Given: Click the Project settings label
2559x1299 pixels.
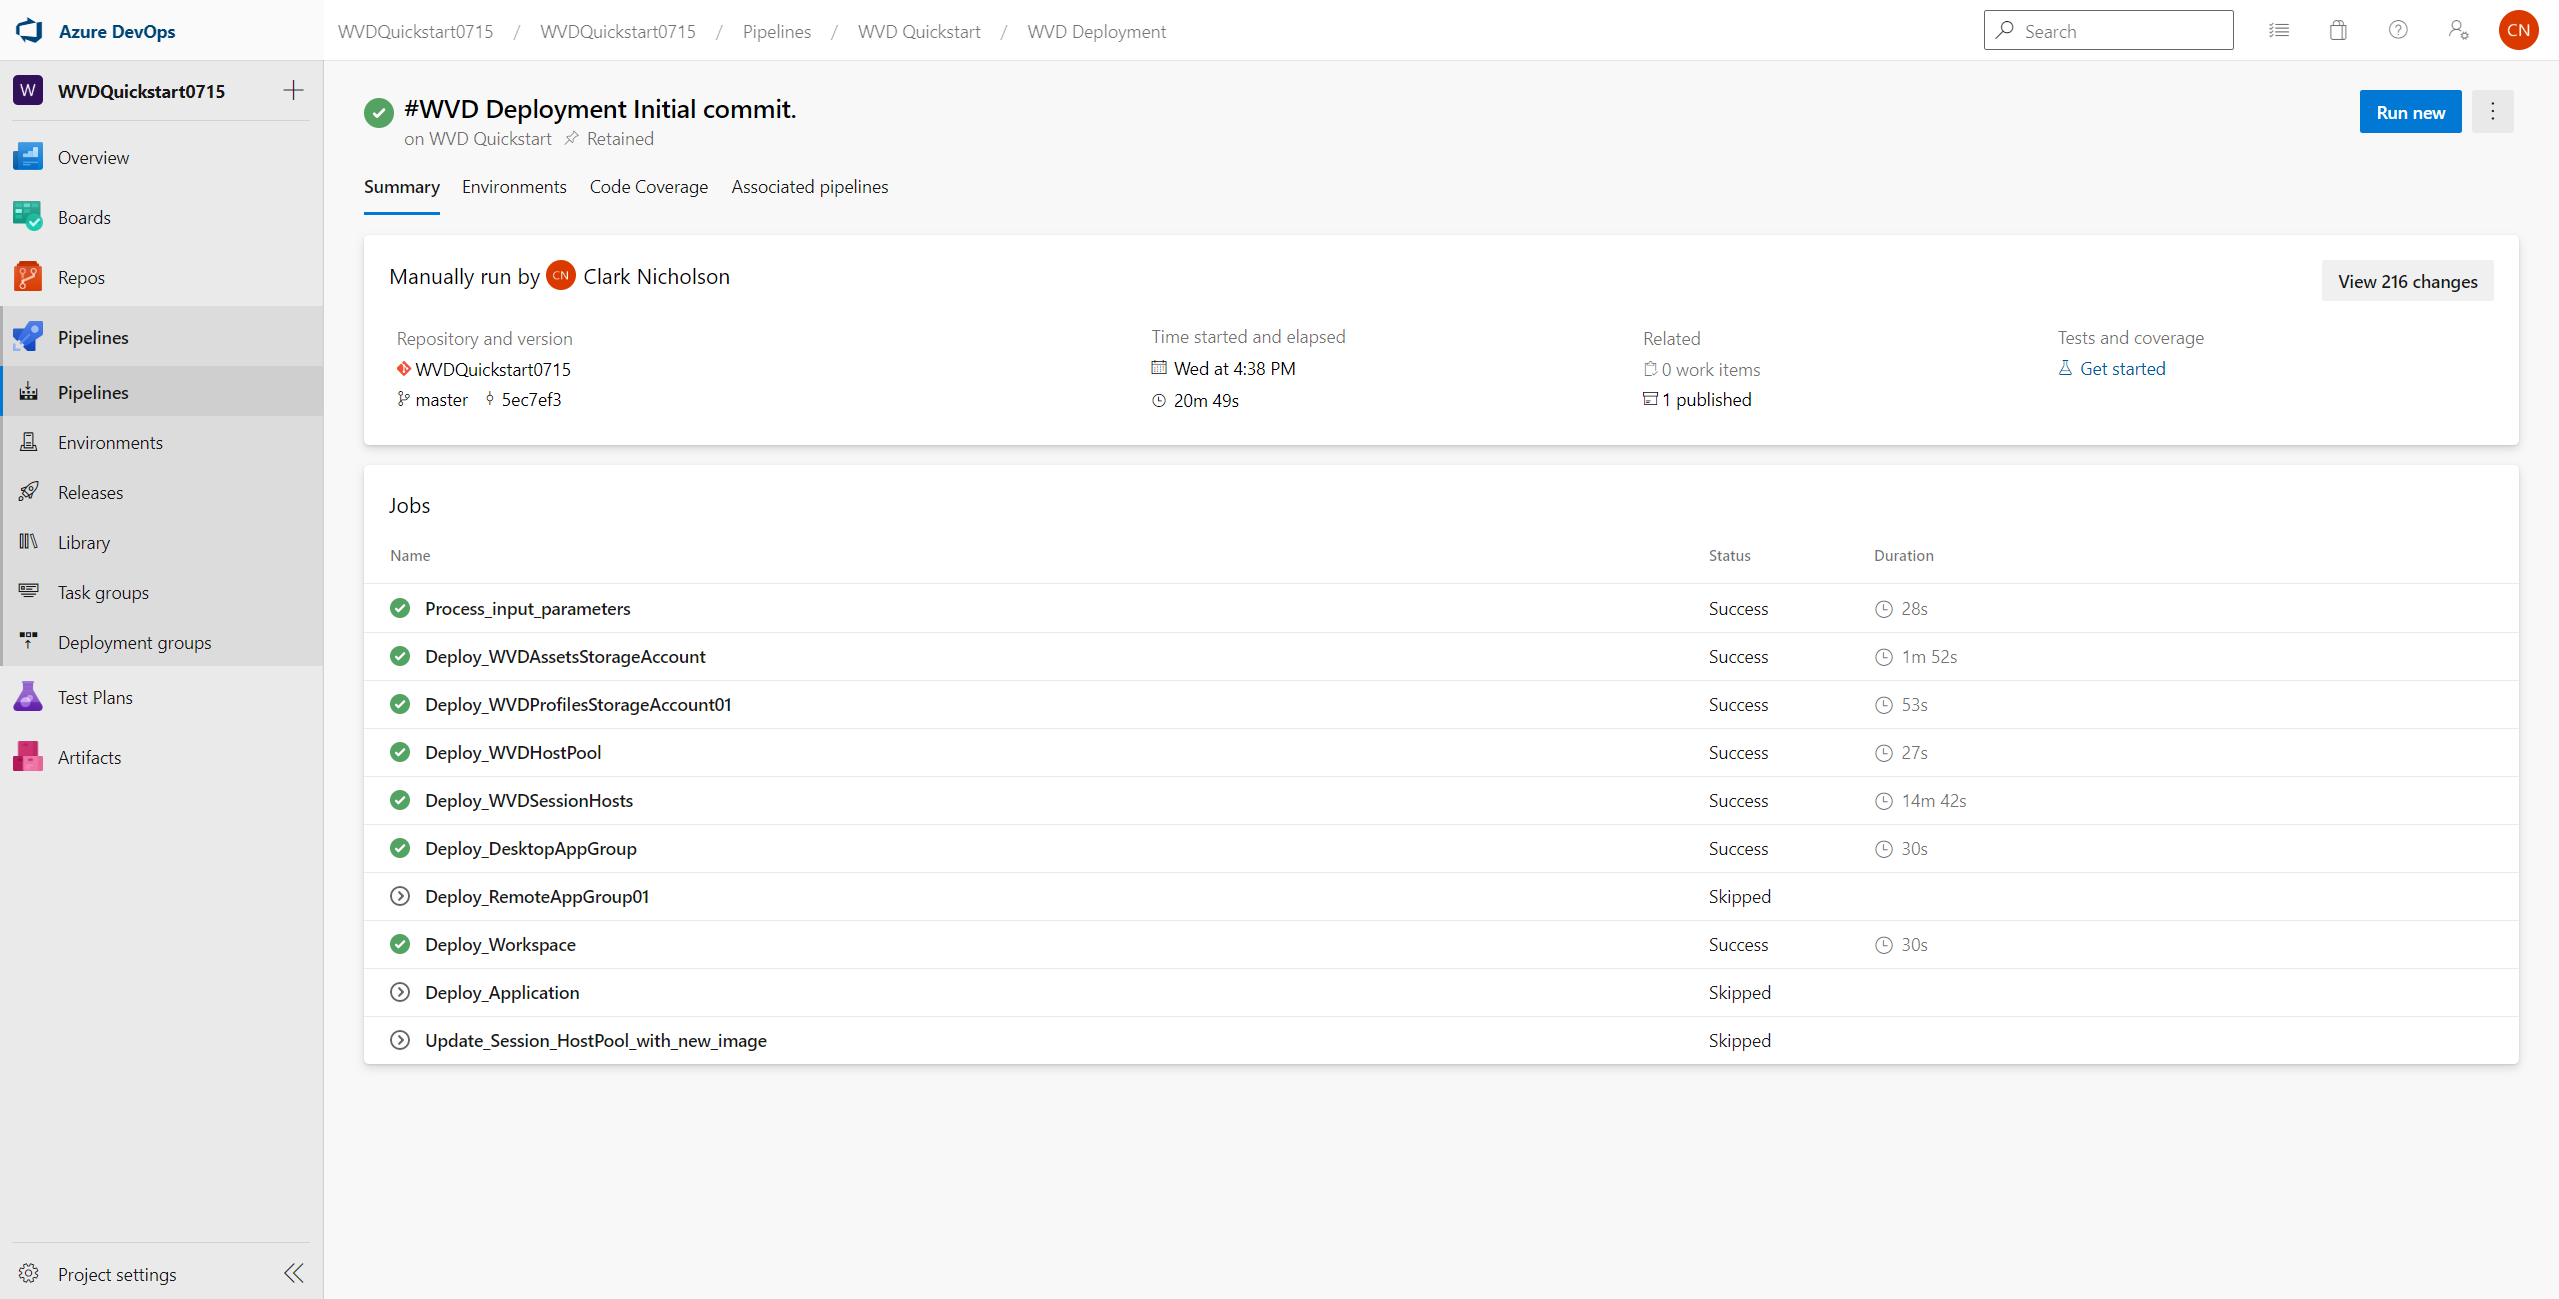Looking at the screenshot, I should 117,1274.
